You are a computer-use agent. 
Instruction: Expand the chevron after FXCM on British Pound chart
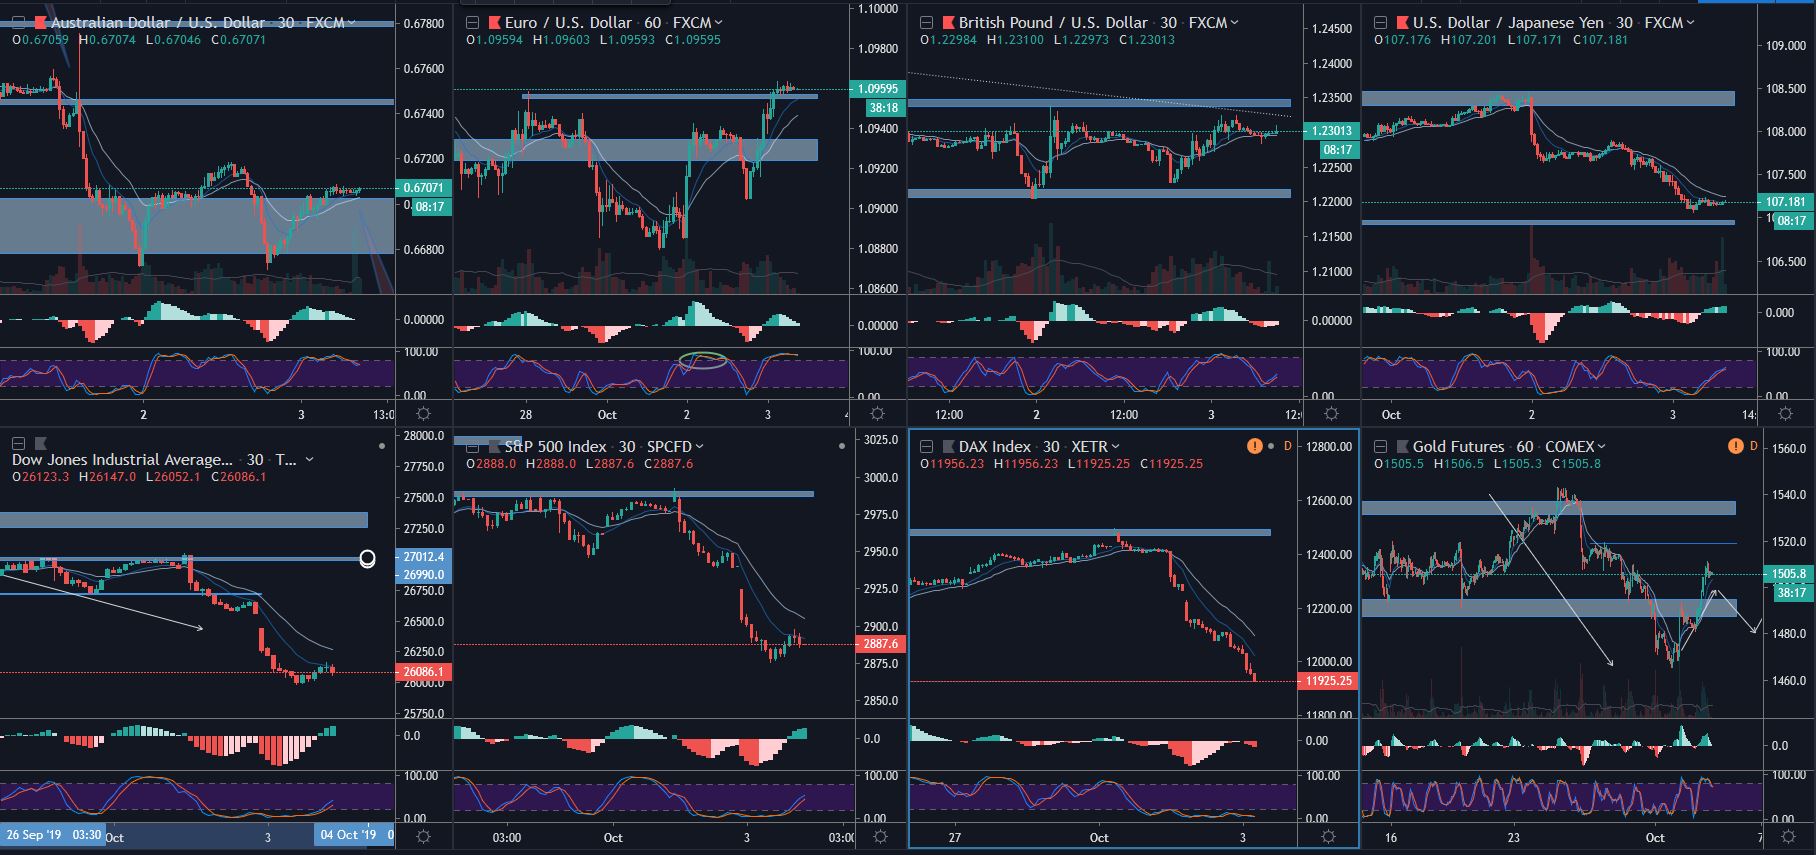[x=1235, y=22]
